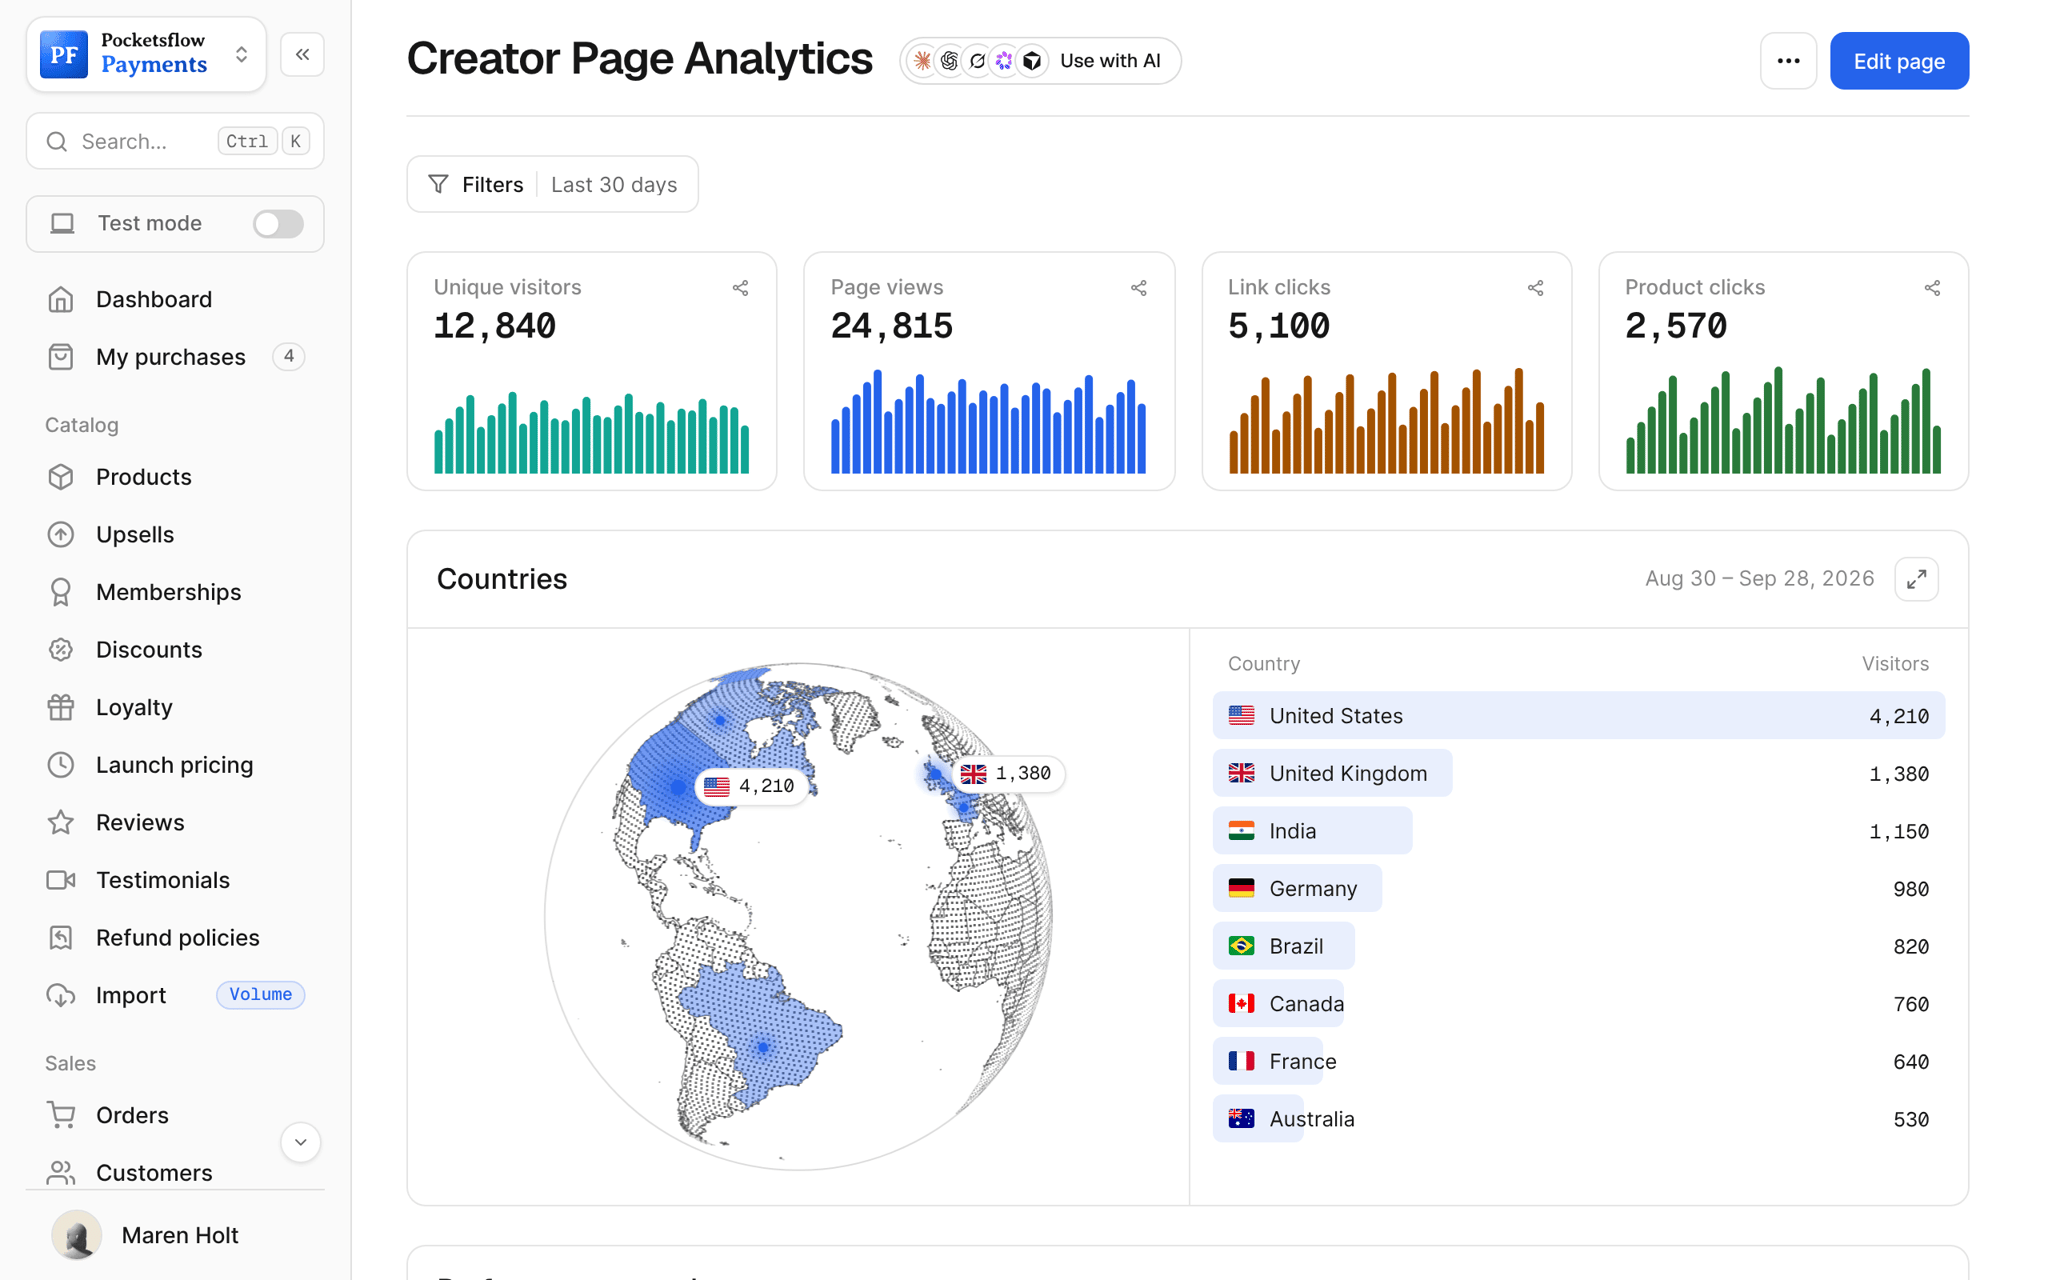Share the Page views card

pyautogui.click(x=1138, y=288)
